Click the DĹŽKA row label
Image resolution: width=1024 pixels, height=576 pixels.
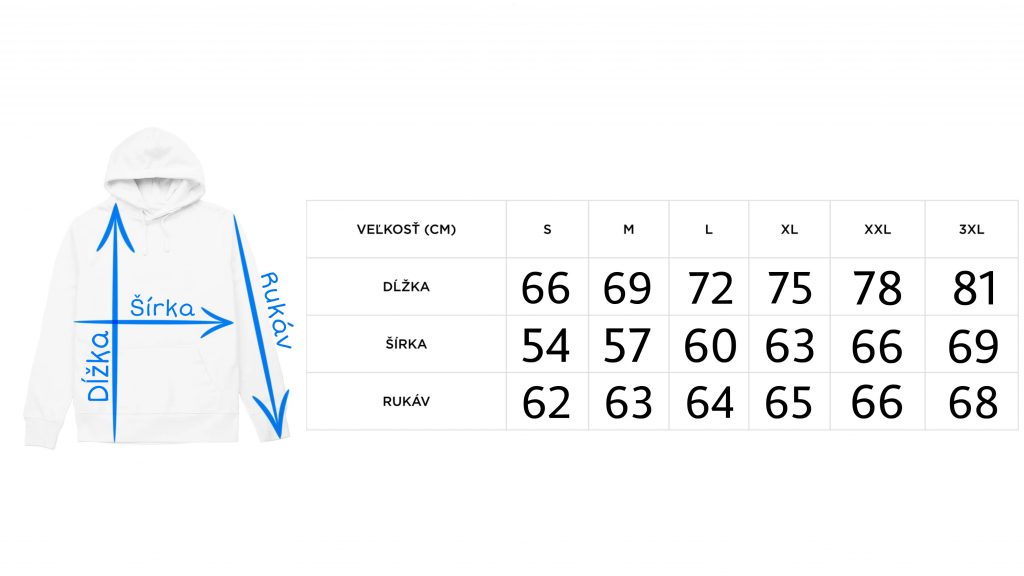(406, 286)
